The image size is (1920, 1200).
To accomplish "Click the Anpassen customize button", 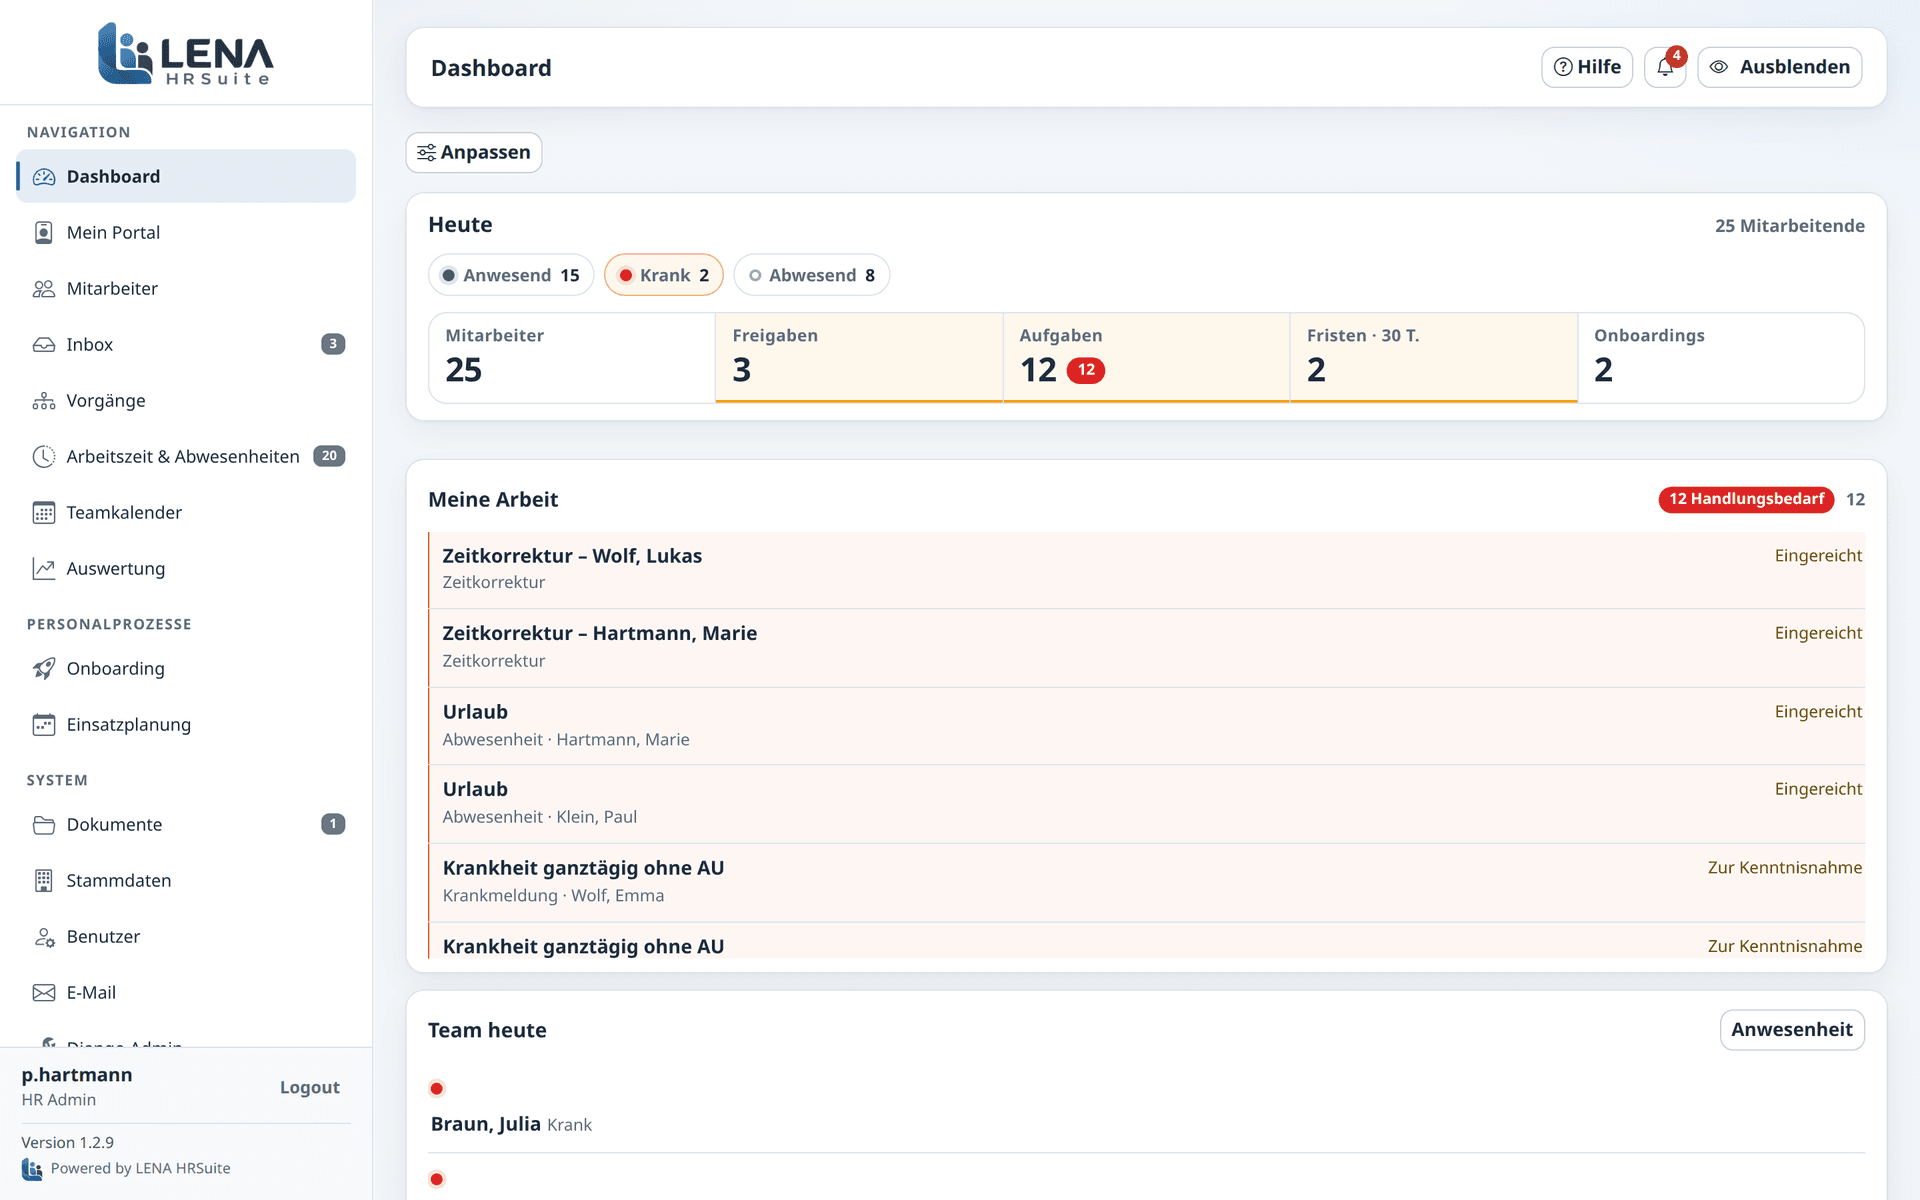I will pyautogui.click(x=474, y=153).
